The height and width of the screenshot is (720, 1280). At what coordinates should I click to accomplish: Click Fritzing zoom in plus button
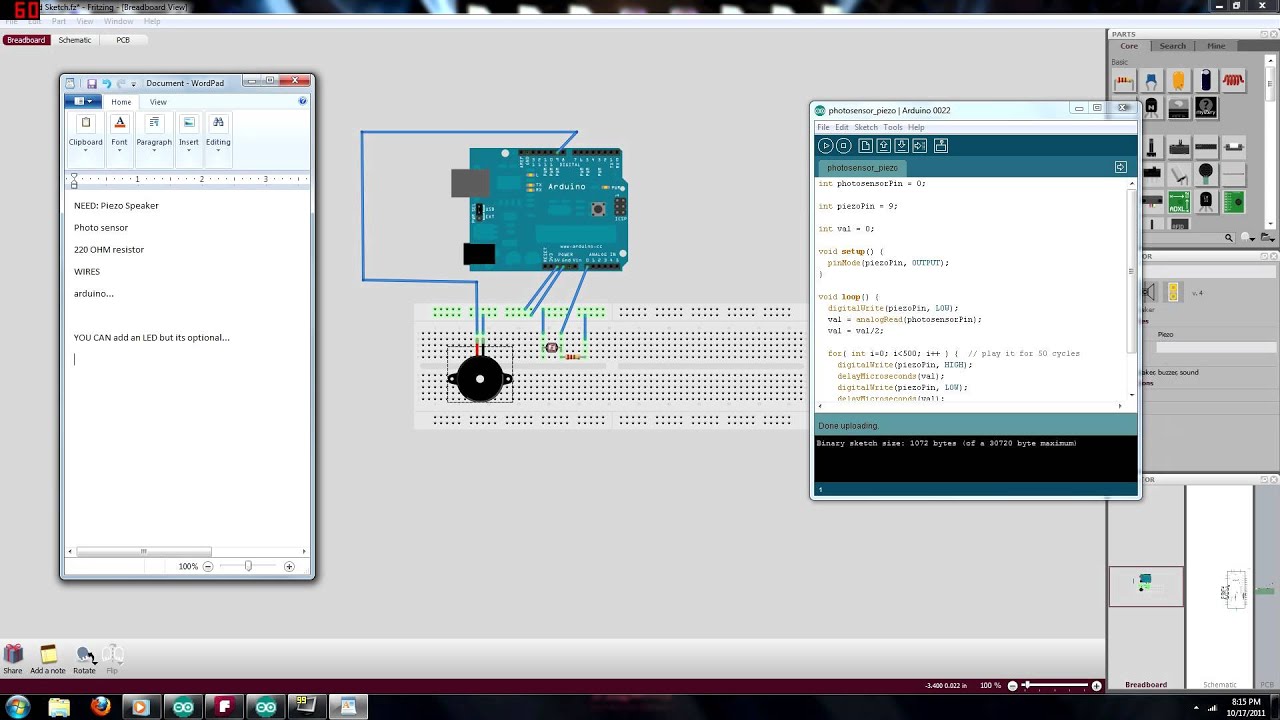1096,686
